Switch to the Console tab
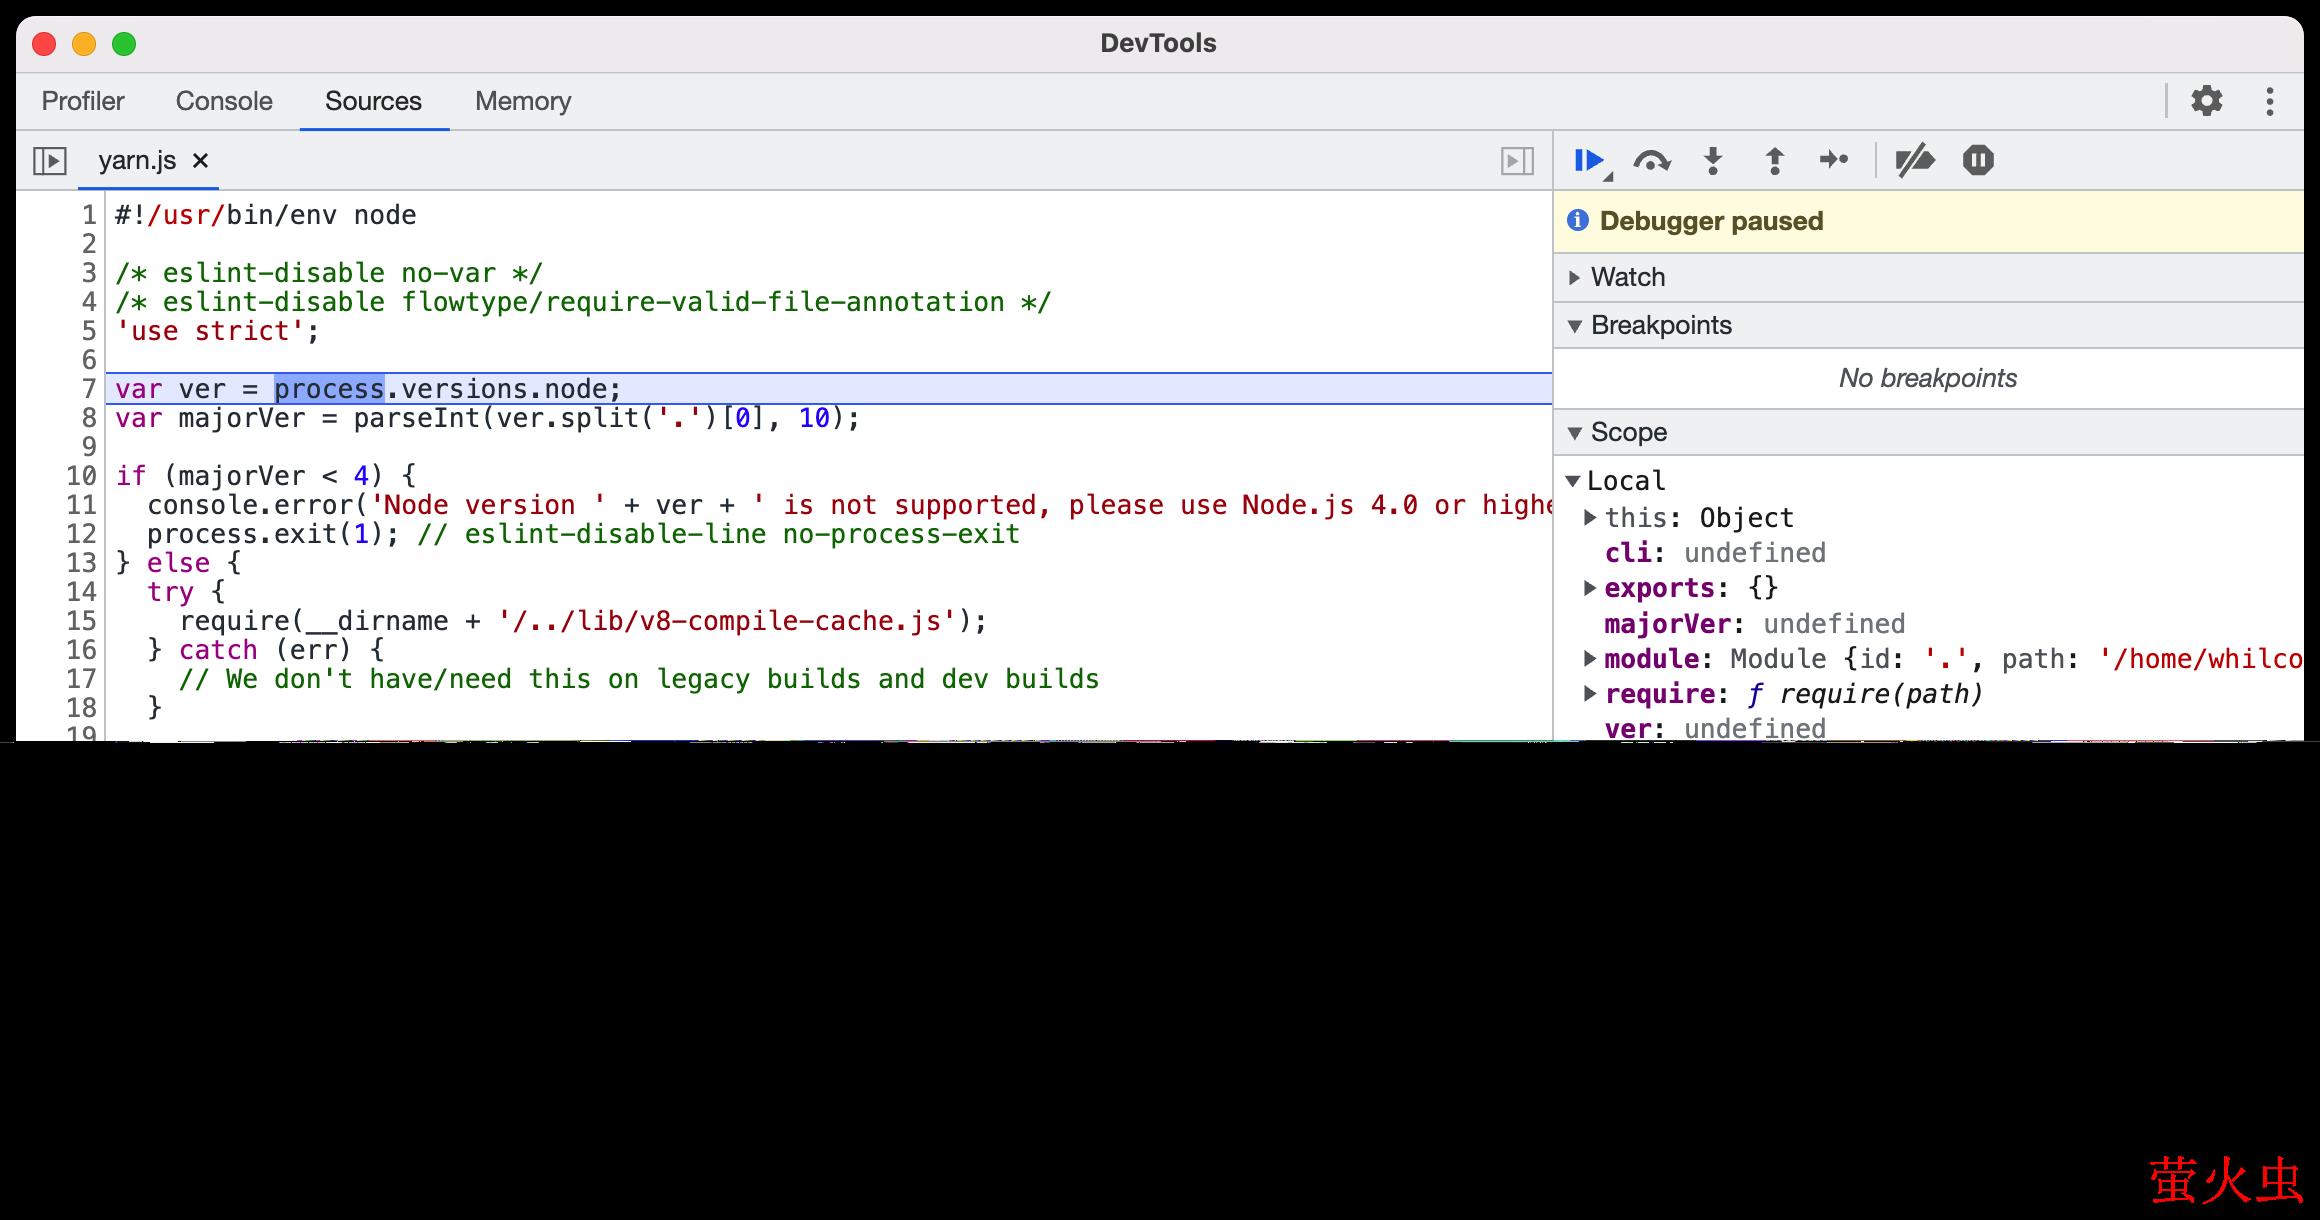 click(x=224, y=101)
